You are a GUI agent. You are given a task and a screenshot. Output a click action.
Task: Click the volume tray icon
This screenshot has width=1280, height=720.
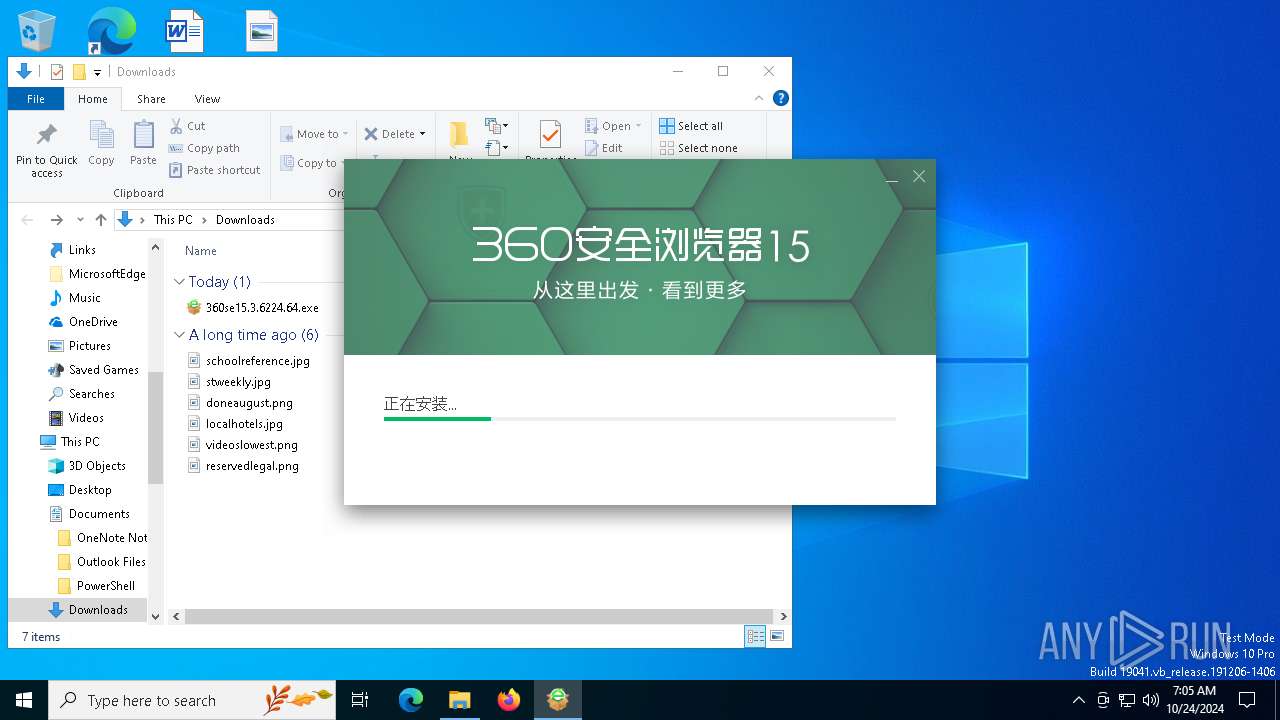1151,700
